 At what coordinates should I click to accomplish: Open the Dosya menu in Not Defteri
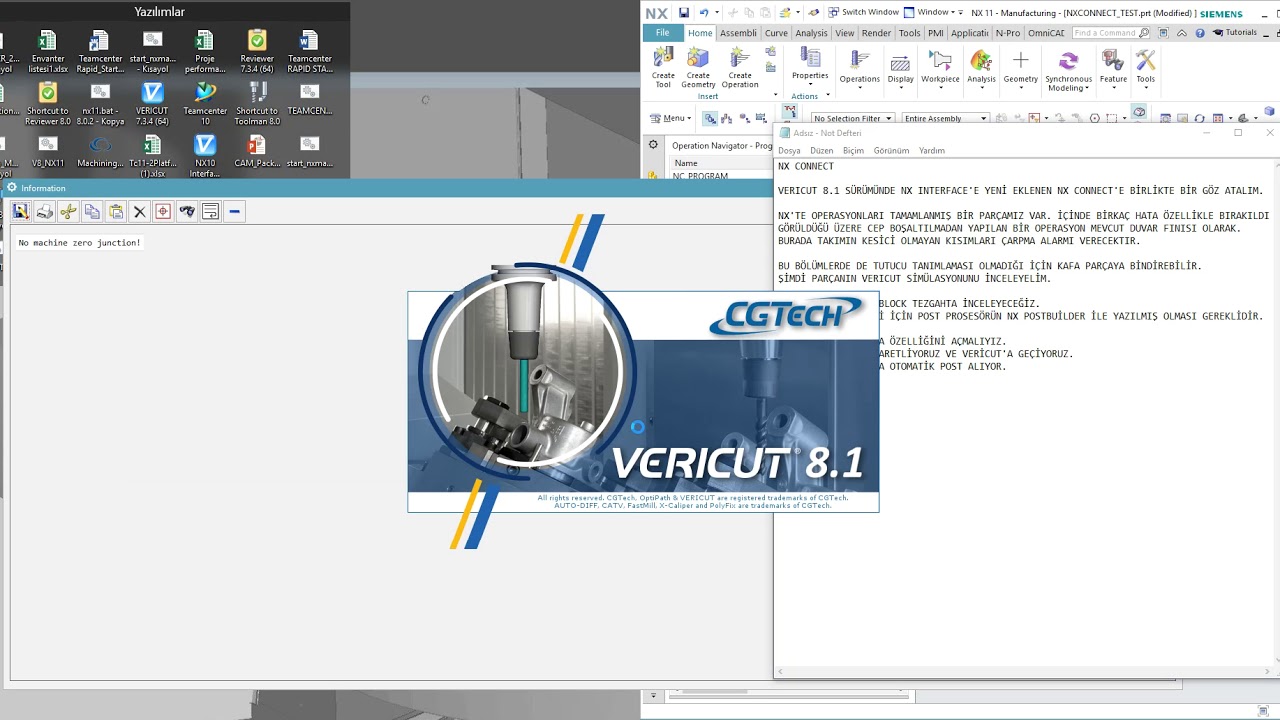[789, 151]
